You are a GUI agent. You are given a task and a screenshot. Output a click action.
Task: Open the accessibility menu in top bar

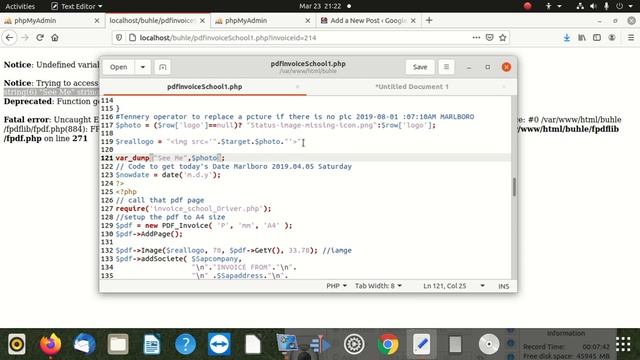click(x=553, y=6)
